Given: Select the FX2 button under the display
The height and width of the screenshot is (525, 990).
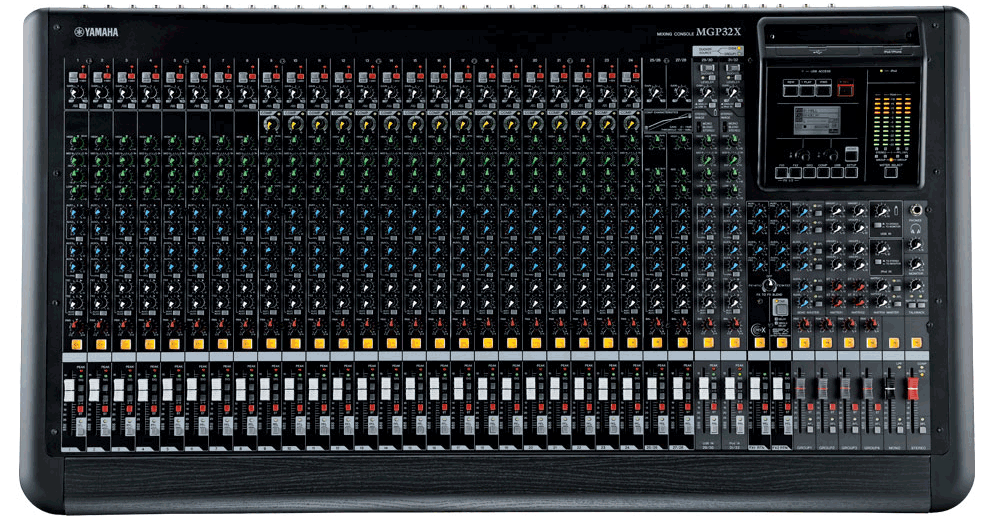Looking at the screenshot, I should [796, 172].
